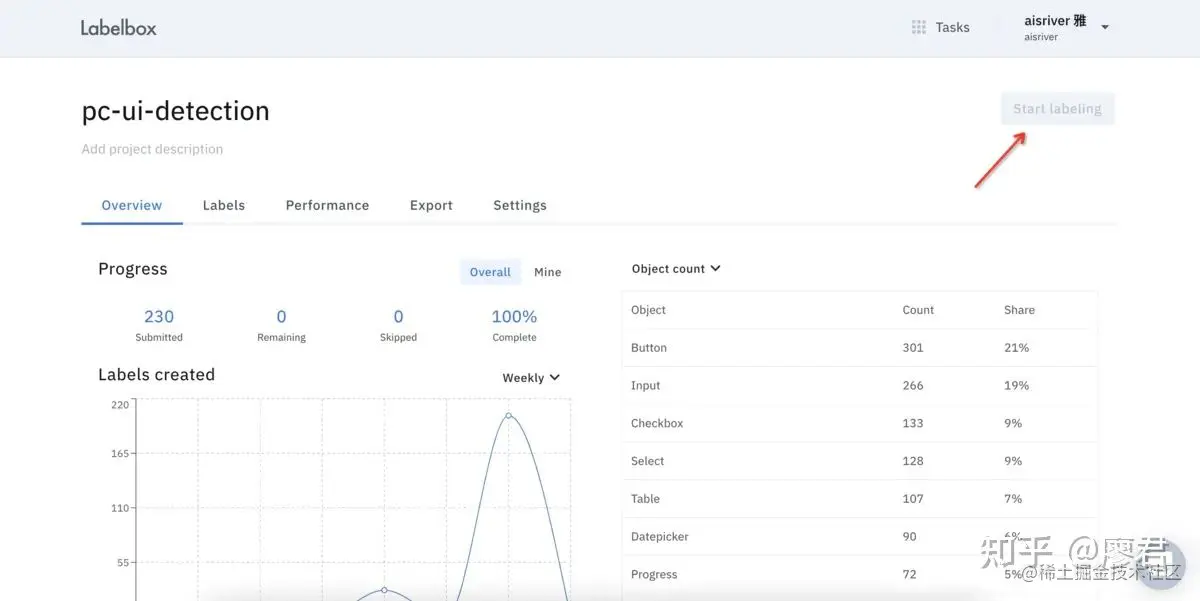Expand the Object count dropdown
This screenshot has height=601, width=1200.
pos(676,269)
